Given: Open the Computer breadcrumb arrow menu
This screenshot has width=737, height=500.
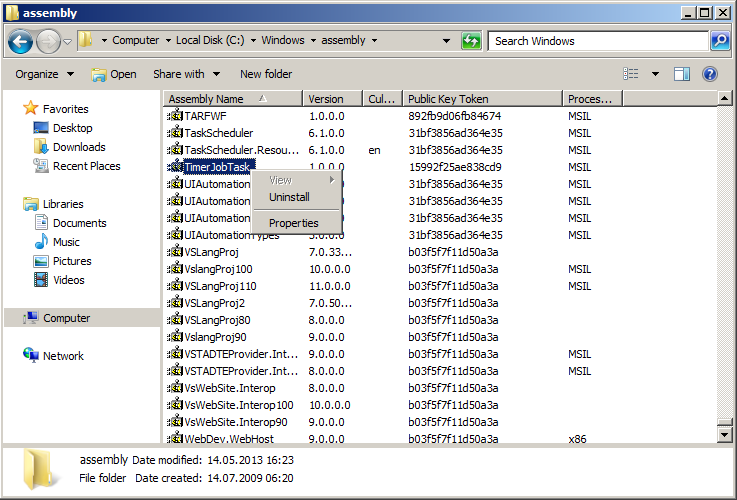Looking at the screenshot, I should tap(168, 40).
